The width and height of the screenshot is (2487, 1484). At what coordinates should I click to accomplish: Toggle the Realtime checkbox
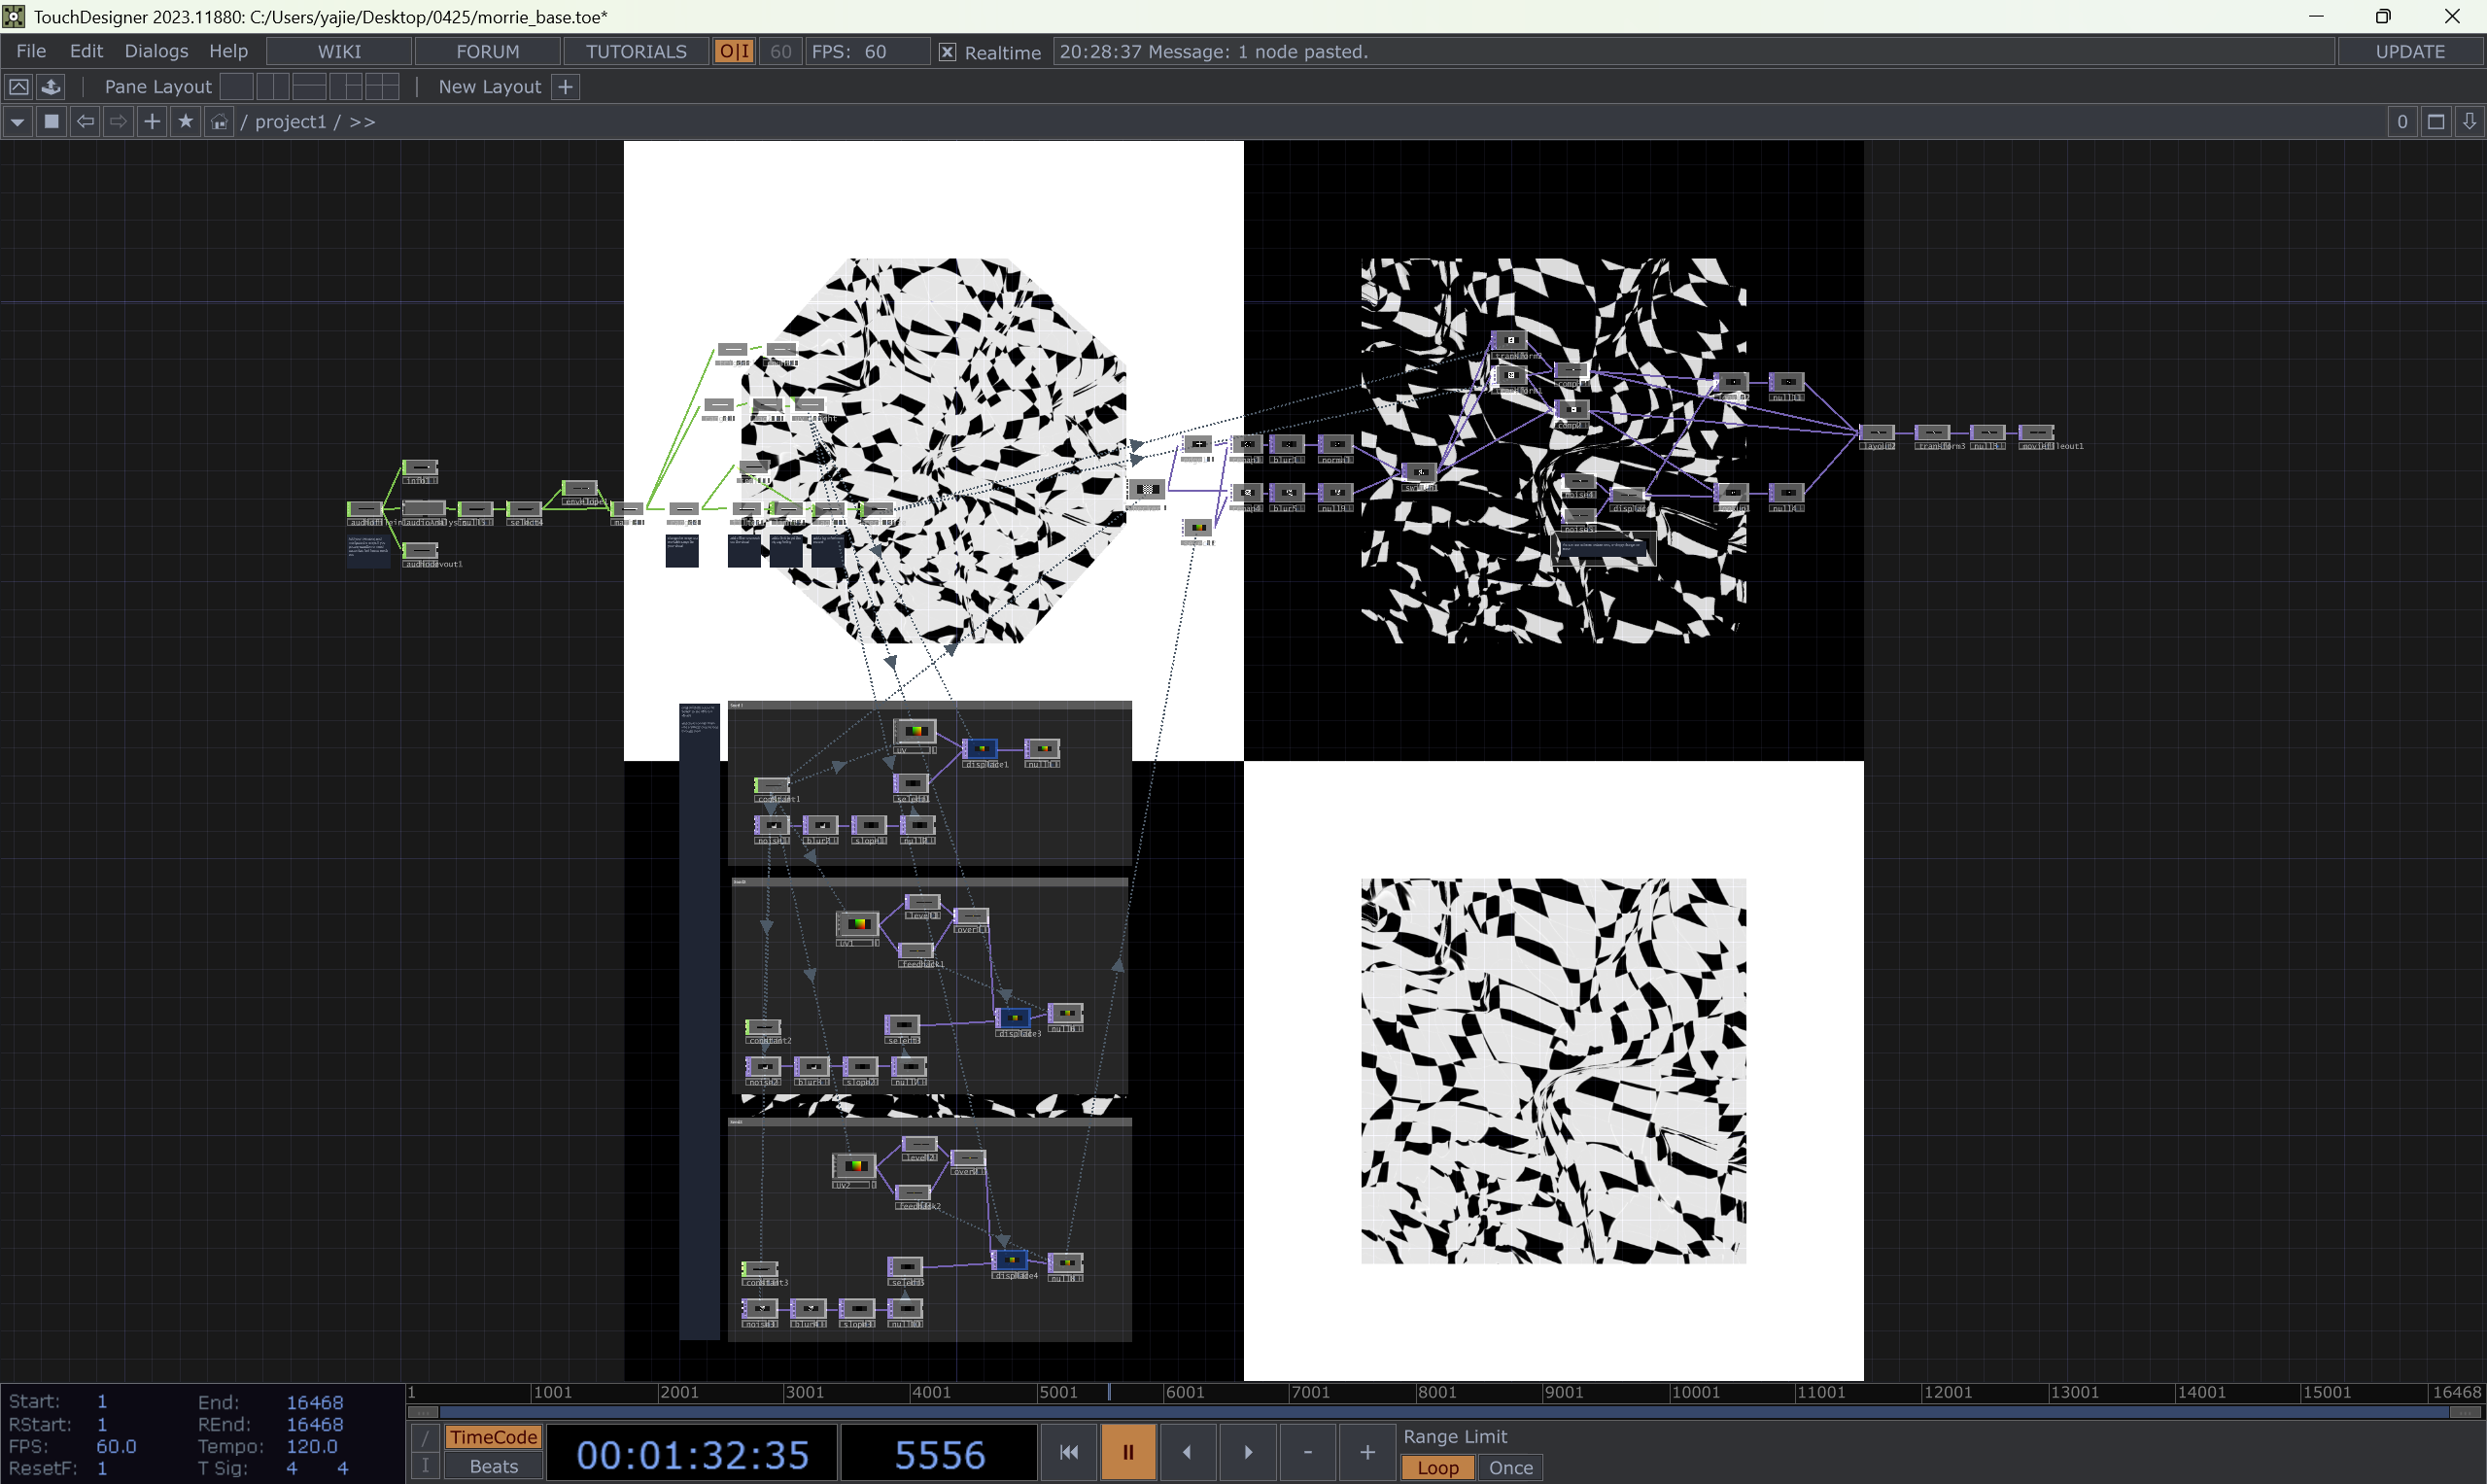coord(947,52)
